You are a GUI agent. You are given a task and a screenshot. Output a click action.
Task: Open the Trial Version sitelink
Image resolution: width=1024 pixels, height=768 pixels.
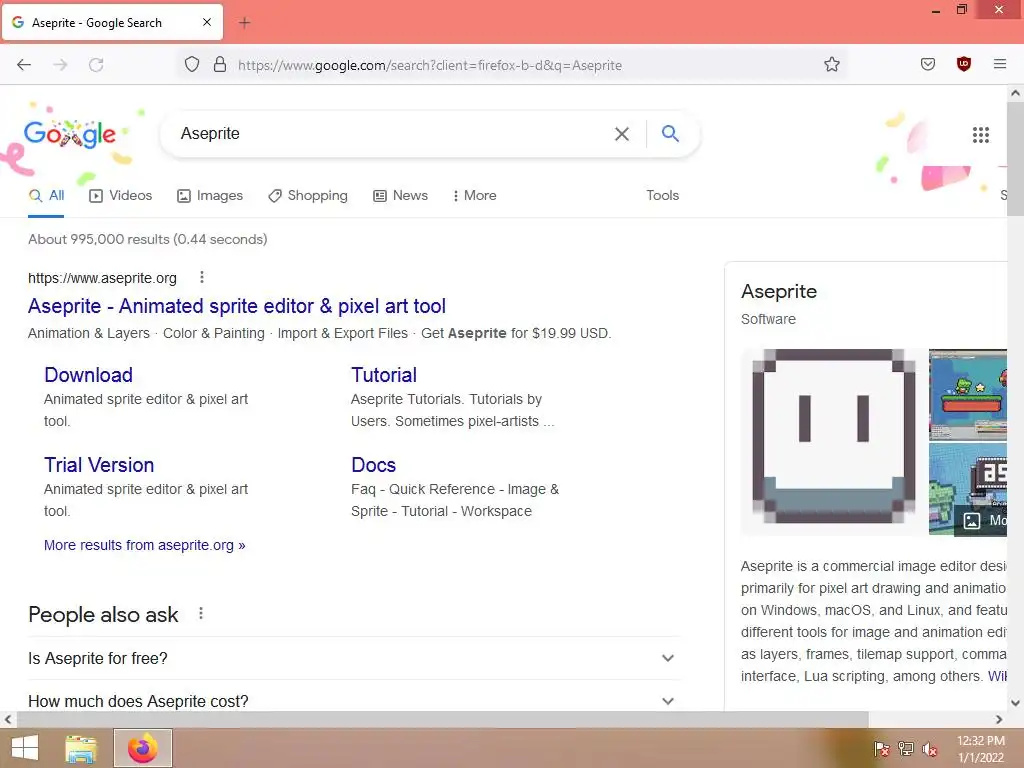[99, 465]
